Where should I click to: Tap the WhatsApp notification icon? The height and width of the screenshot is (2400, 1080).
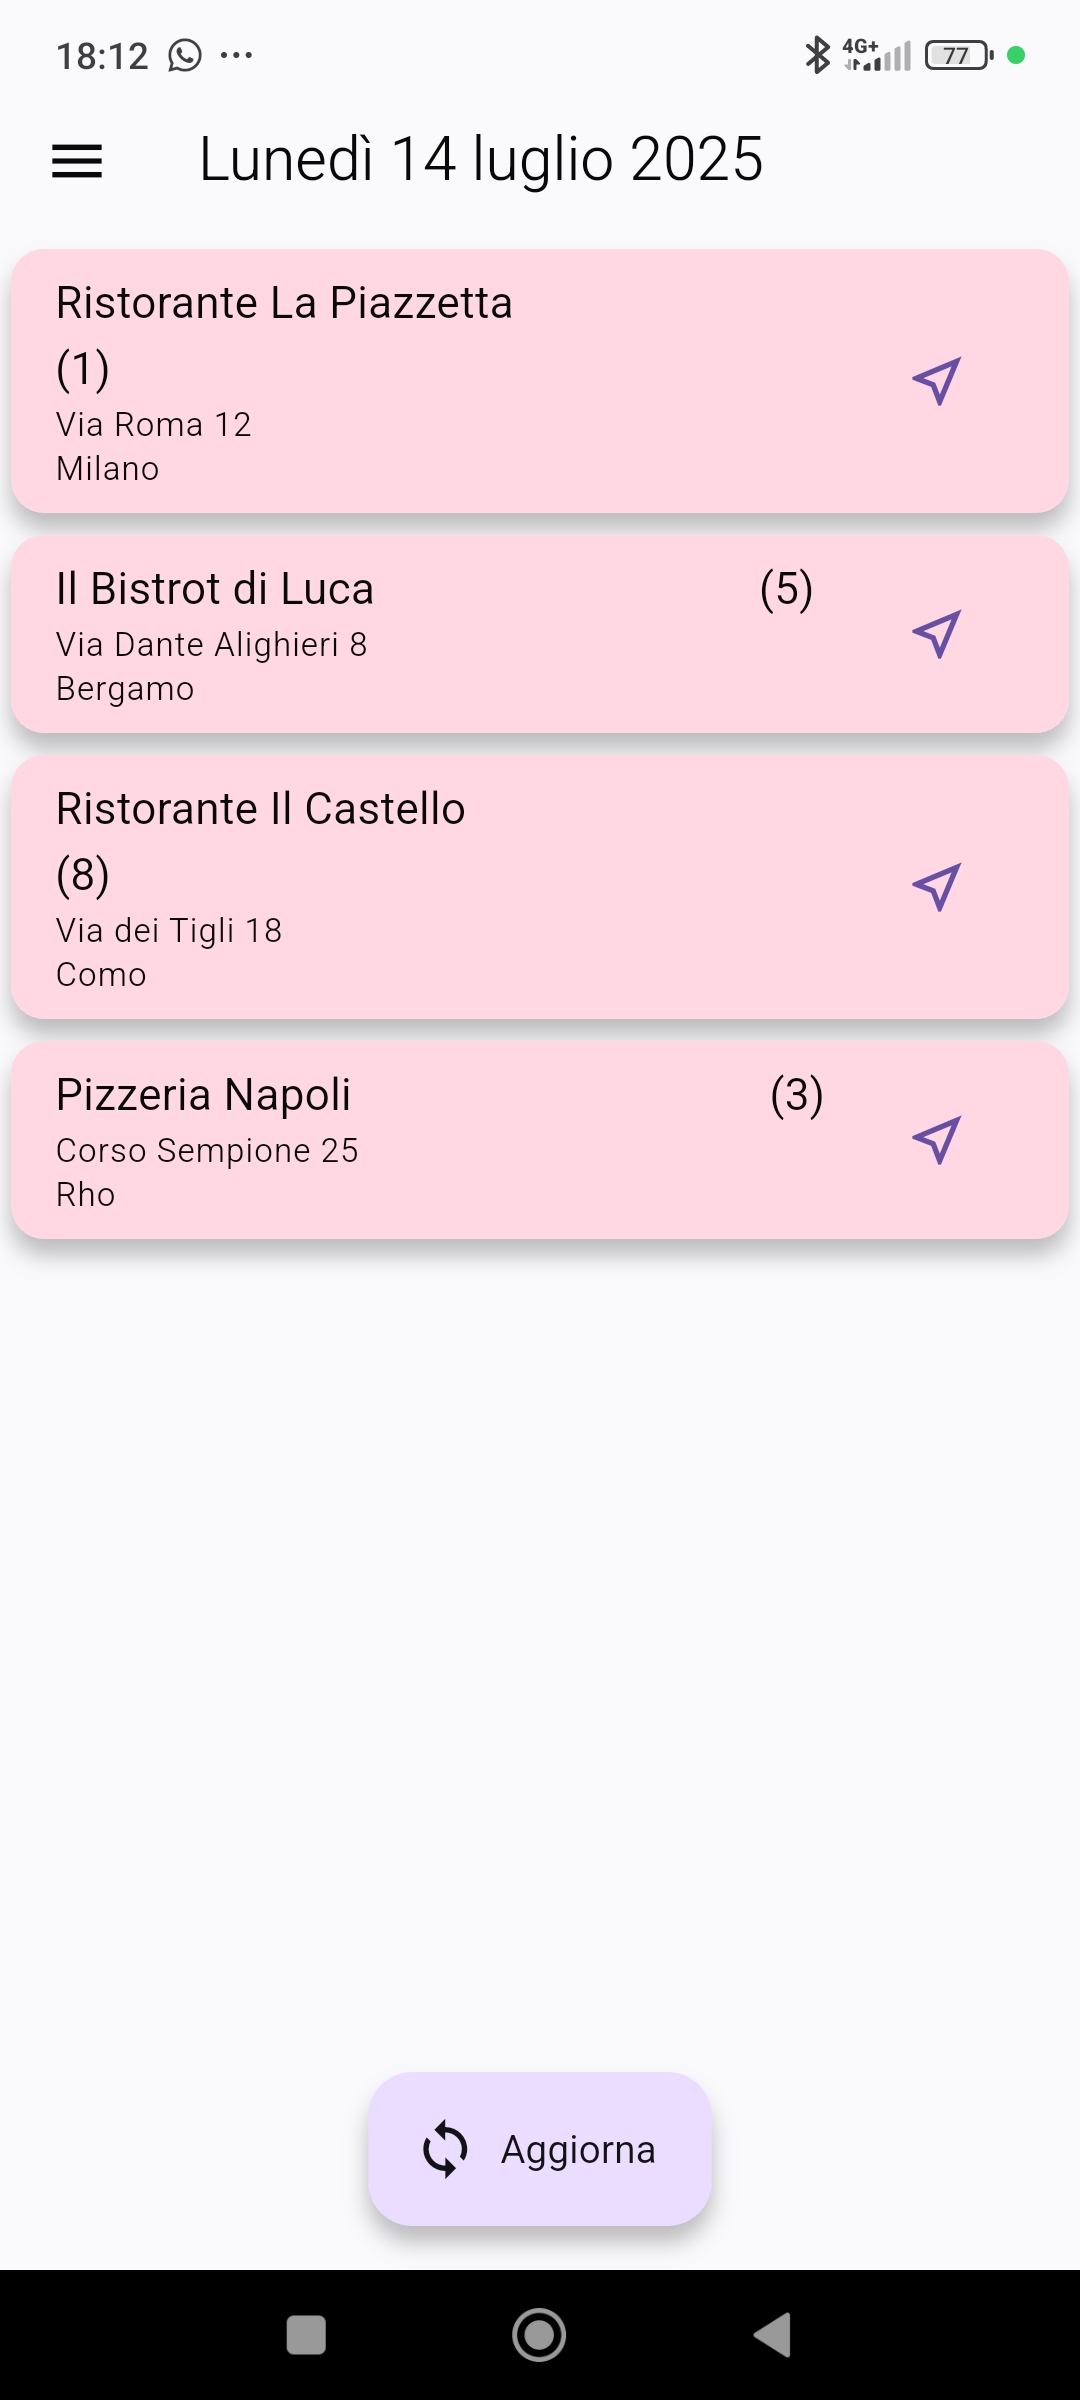(185, 56)
